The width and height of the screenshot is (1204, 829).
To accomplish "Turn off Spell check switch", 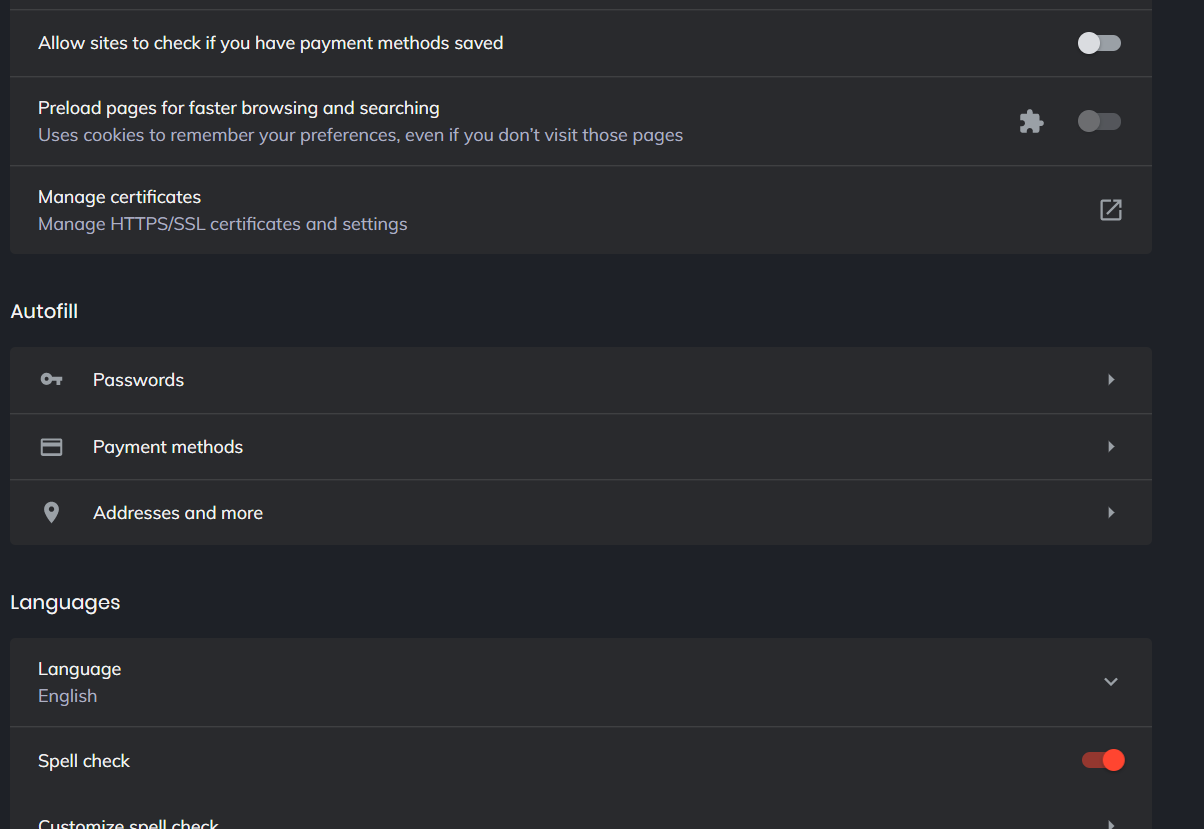I will tap(1103, 761).
